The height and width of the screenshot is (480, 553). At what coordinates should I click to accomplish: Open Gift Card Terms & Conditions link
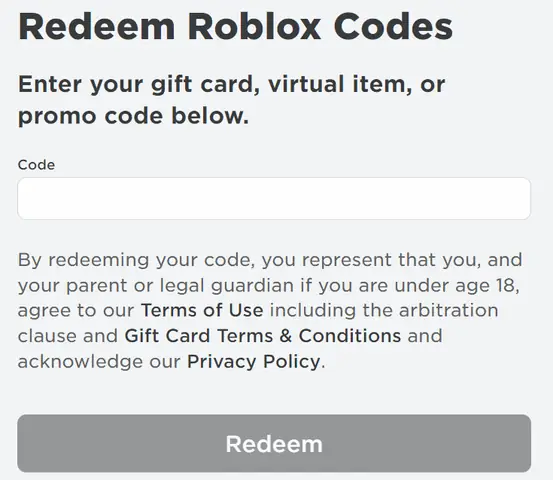(x=263, y=336)
